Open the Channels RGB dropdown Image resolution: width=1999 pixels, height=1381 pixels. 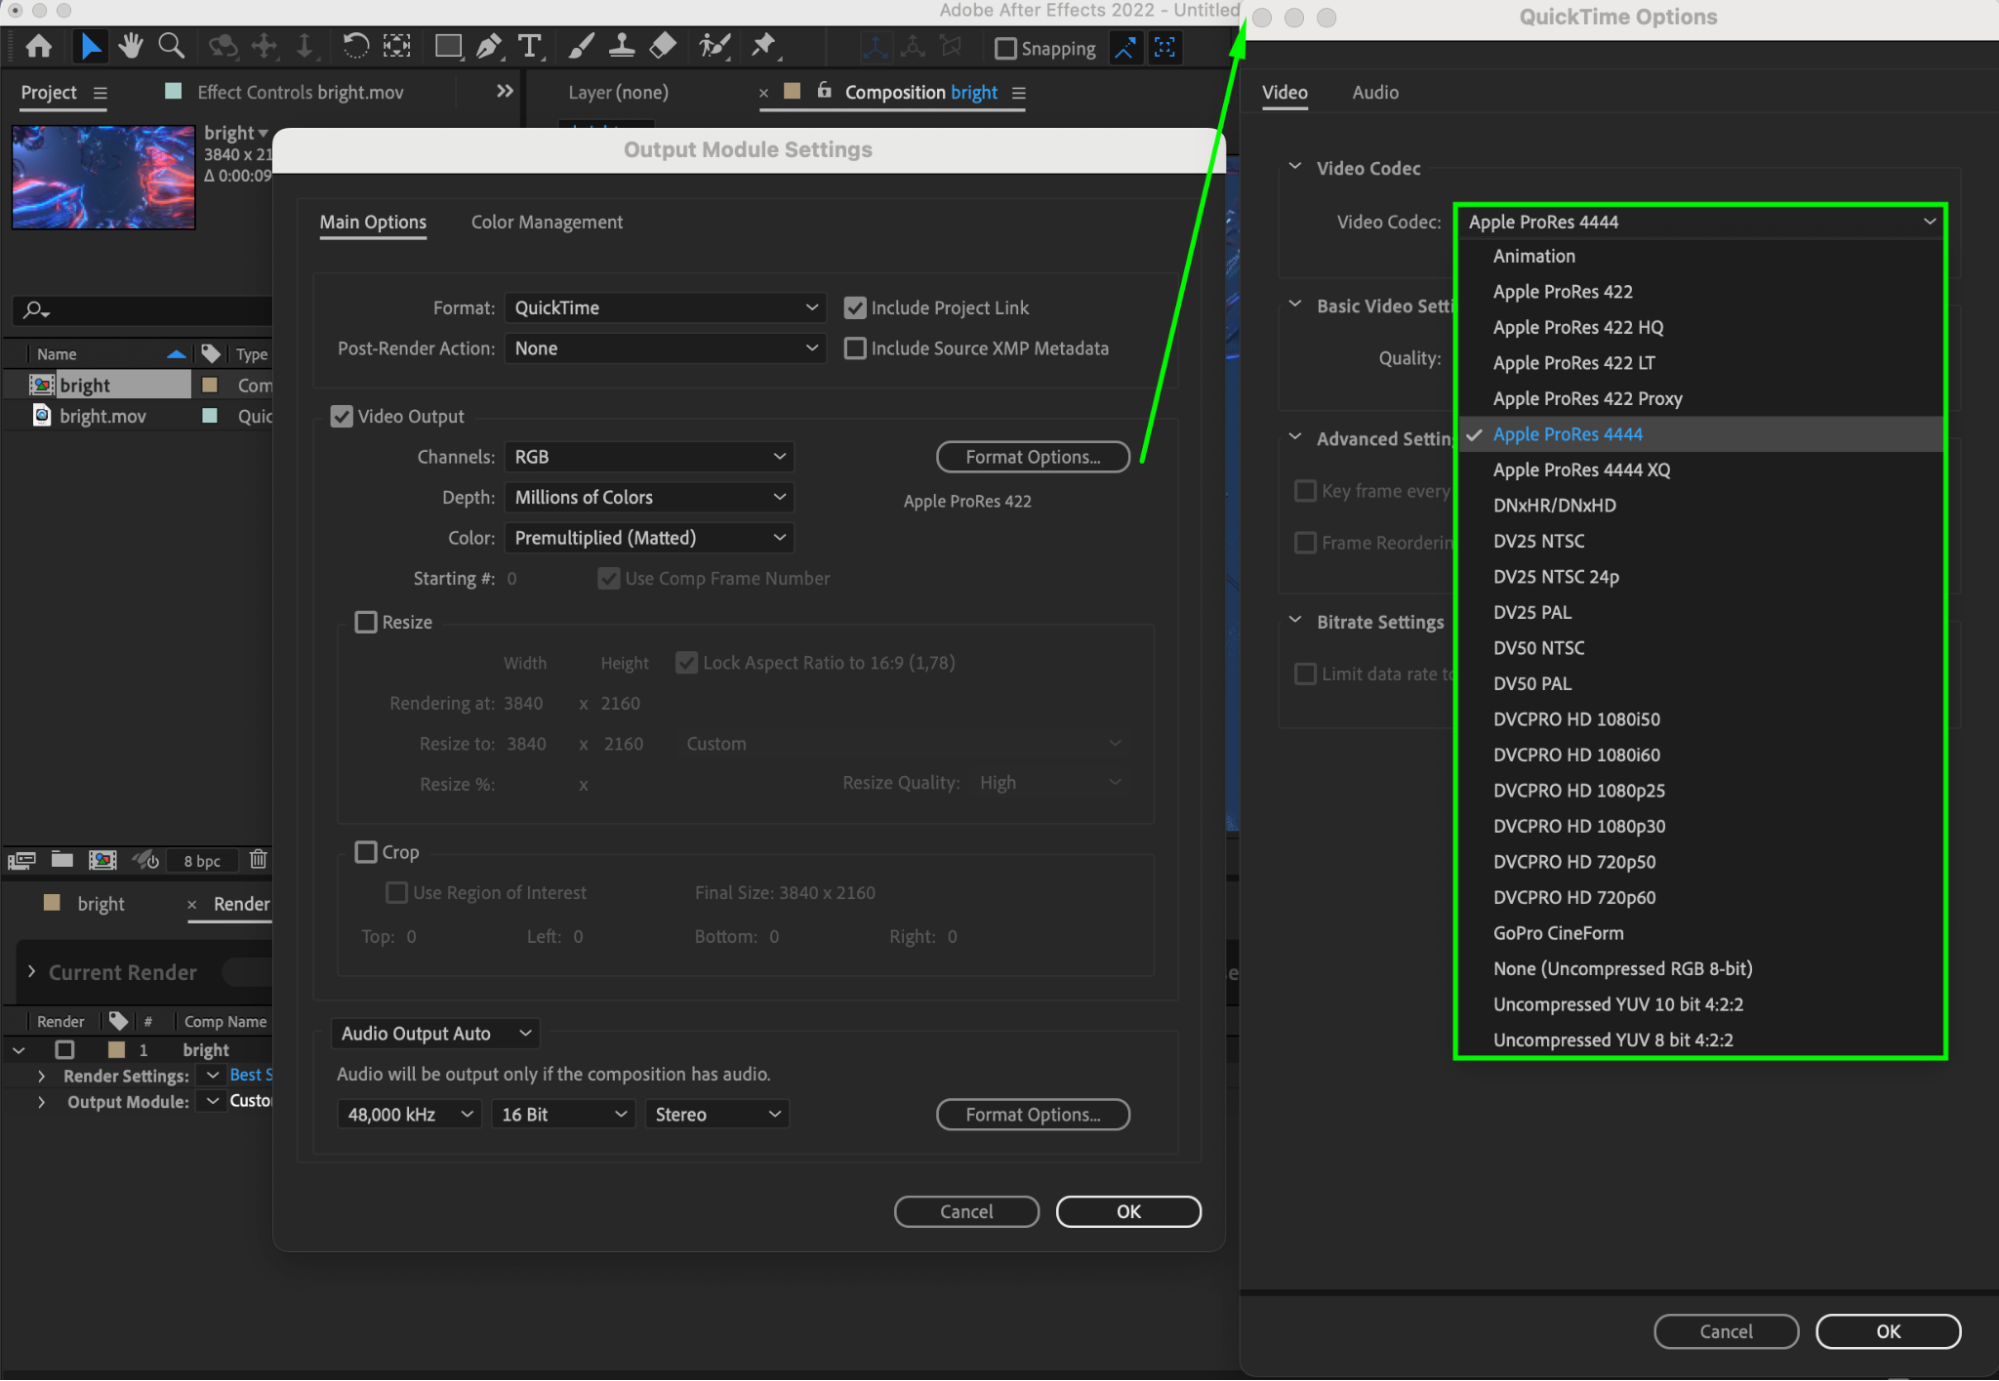[649, 457]
